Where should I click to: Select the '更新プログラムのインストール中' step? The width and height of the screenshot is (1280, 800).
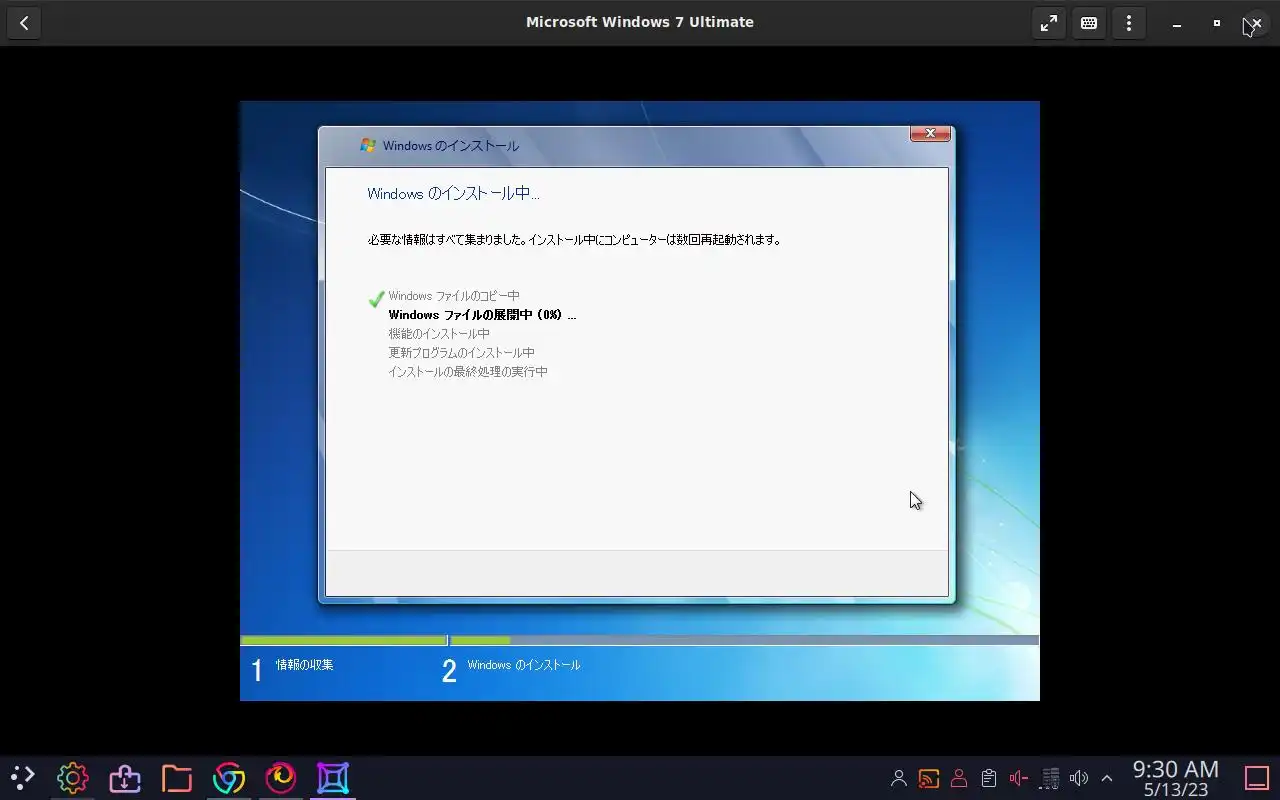(461, 353)
